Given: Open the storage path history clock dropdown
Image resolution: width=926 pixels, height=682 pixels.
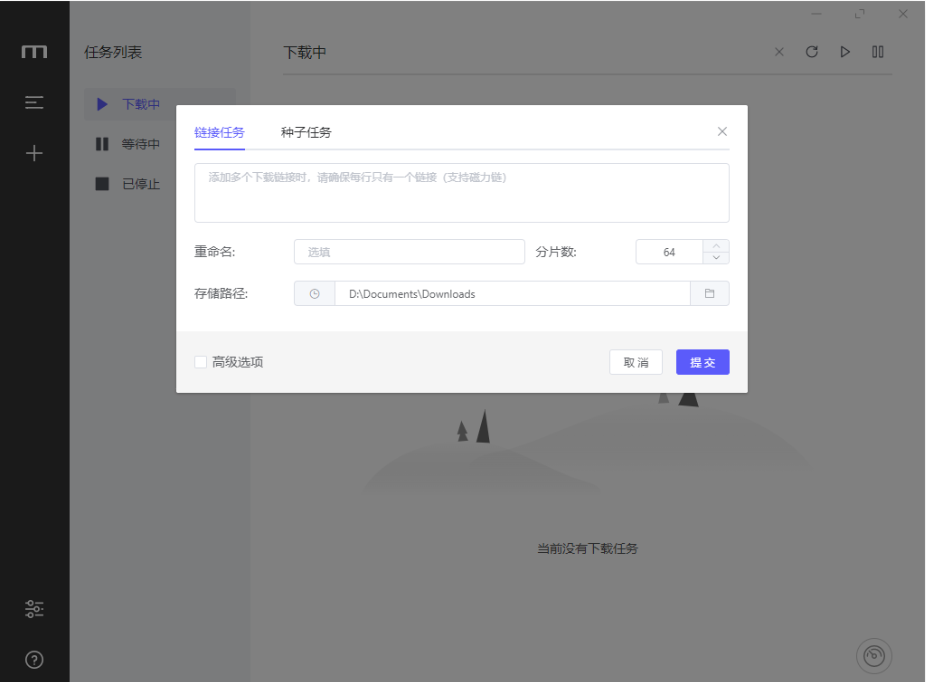Looking at the screenshot, I should (314, 294).
